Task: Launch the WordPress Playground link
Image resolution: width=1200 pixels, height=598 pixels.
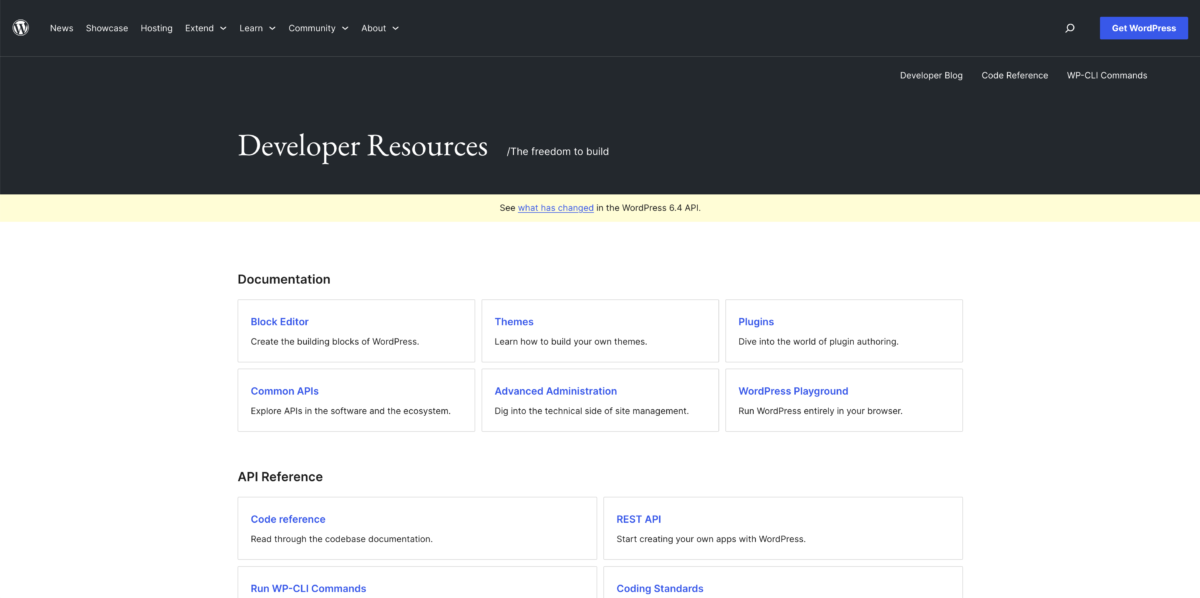Action: pos(793,391)
